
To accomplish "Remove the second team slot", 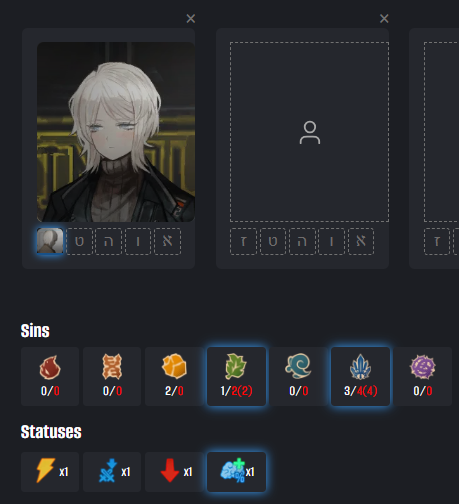I will click(384, 18).
